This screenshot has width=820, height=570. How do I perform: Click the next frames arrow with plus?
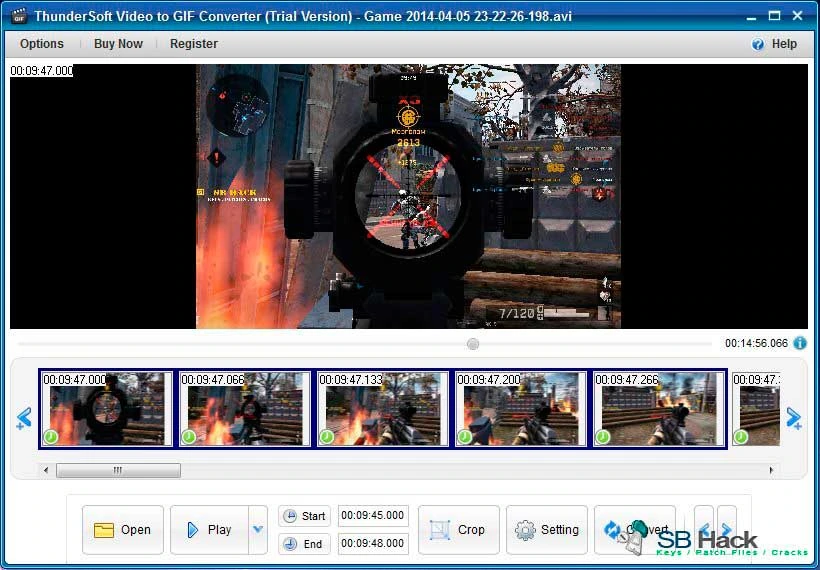793,418
